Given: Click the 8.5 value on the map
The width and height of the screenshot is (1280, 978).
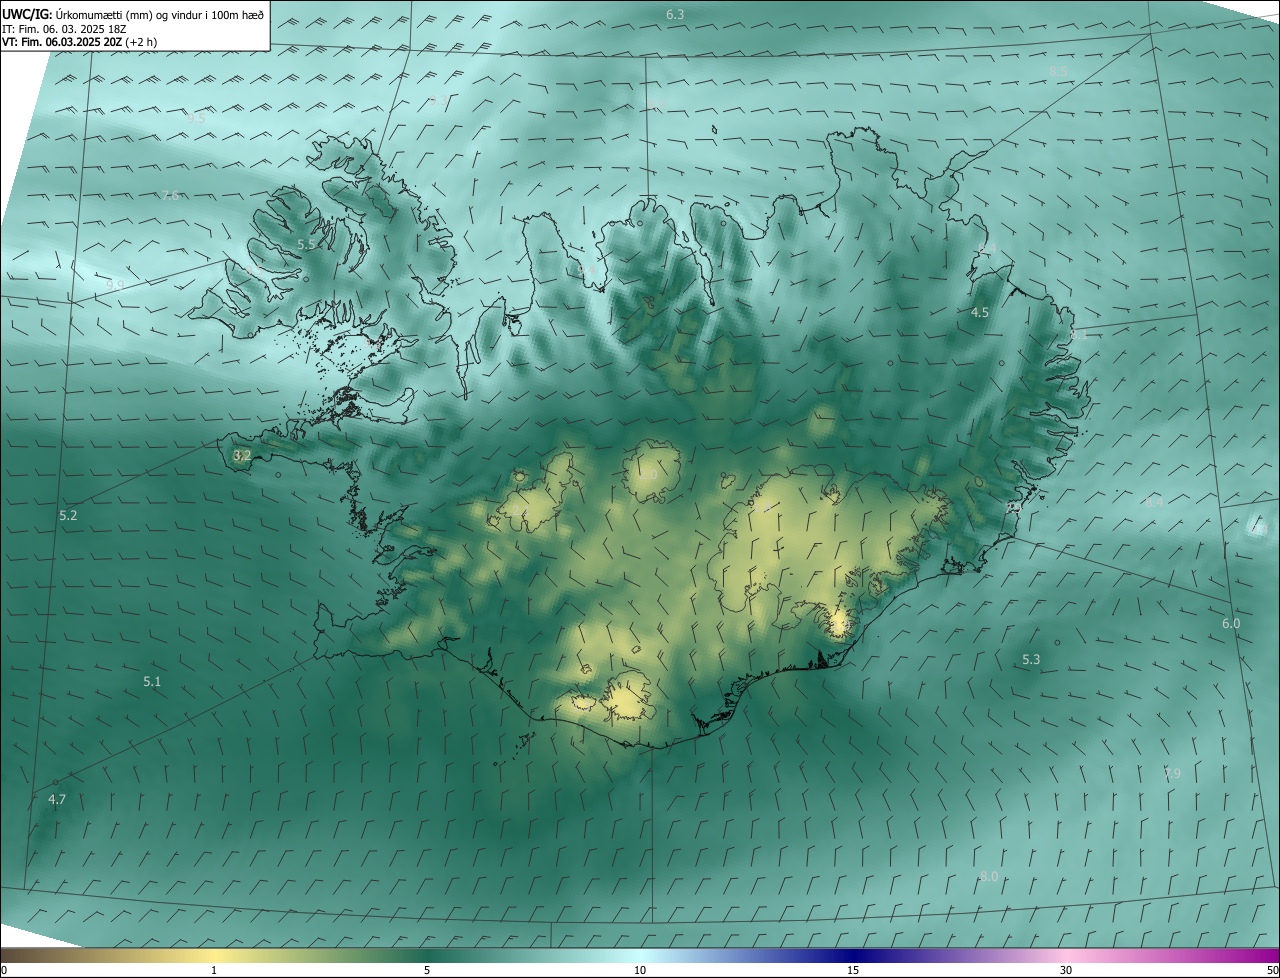Looking at the screenshot, I should [1058, 71].
